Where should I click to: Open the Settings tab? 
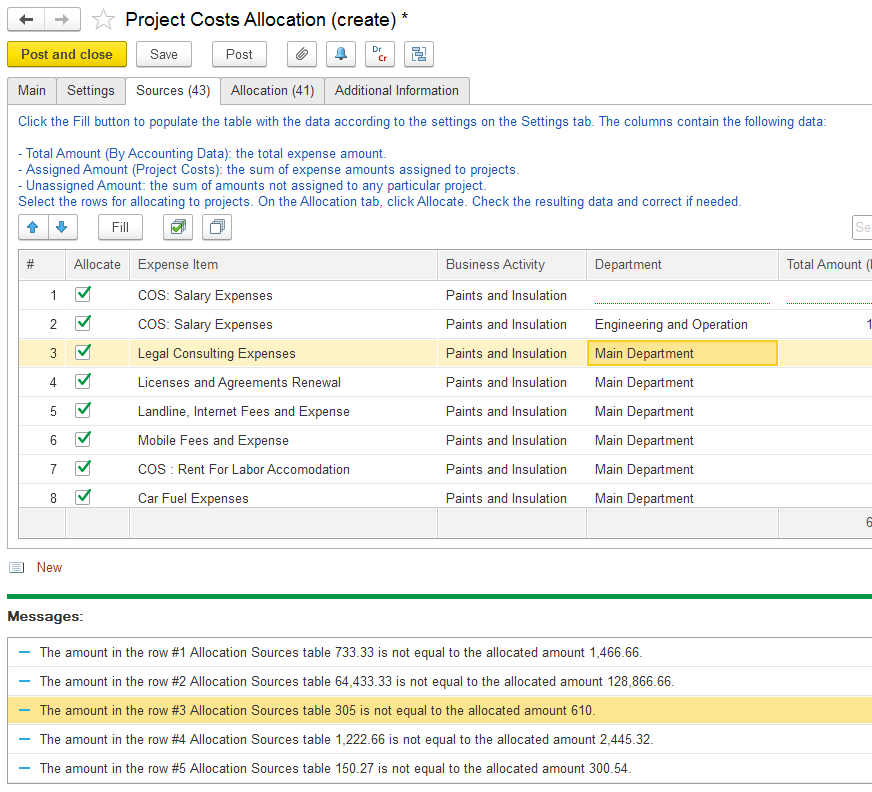click(x=91, y=91)
